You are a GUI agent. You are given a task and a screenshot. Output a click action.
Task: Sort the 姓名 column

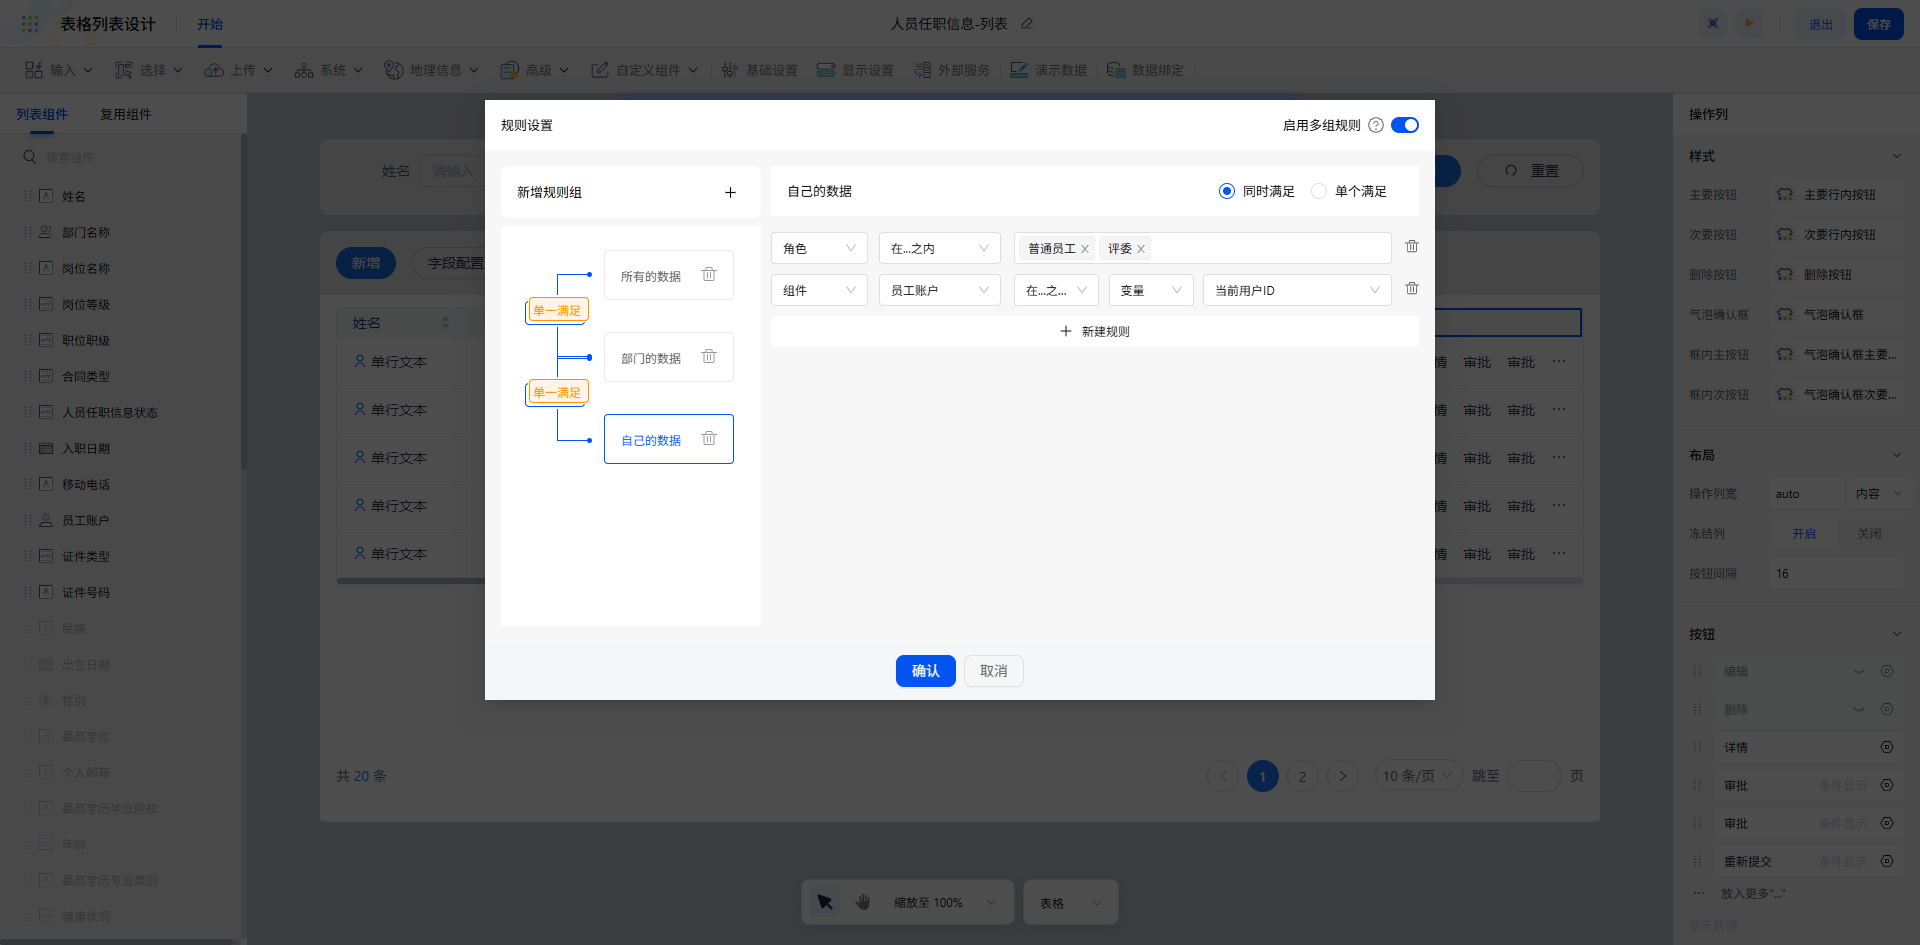[445, 323]
